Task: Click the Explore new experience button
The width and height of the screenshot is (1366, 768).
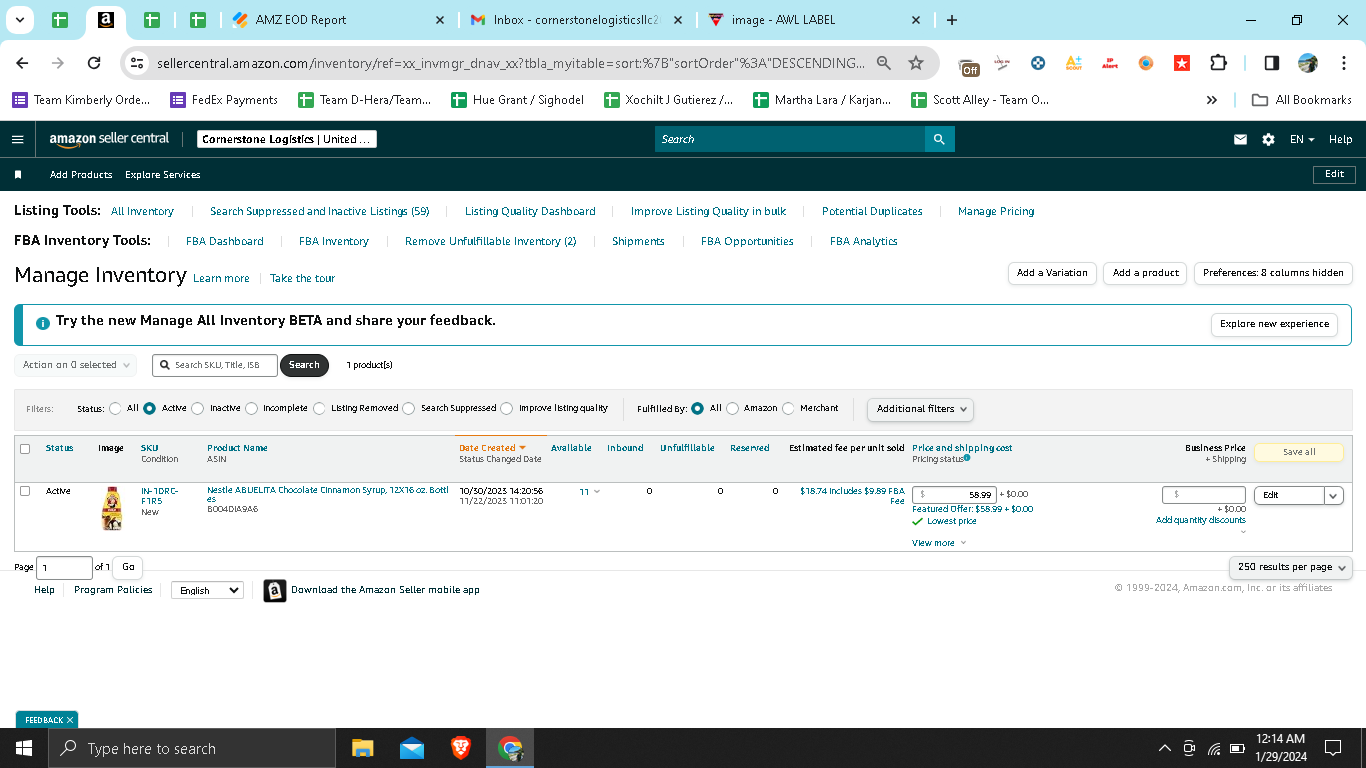Action: [x=1274, y=324]
